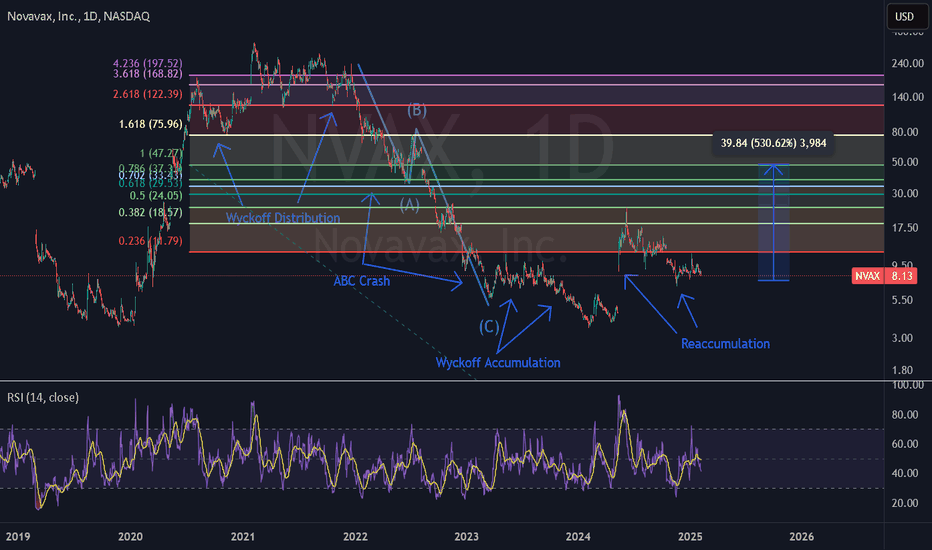Click 2023 on the time axis
Image resolution: width=932 pixels, height=550 pixels.
click(x=467, y=536)
